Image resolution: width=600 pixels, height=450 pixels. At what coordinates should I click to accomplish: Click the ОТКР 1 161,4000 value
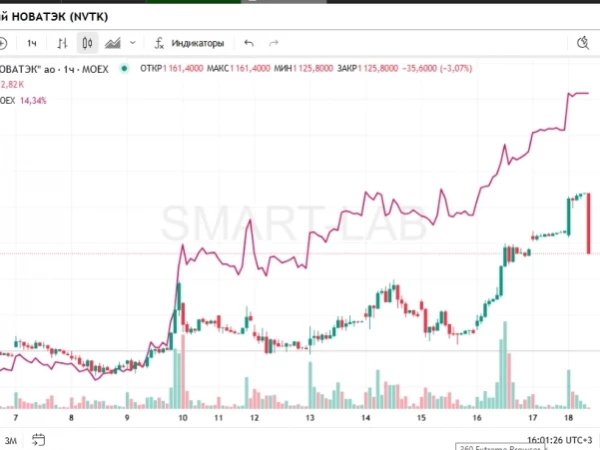(x=171, y=68)
